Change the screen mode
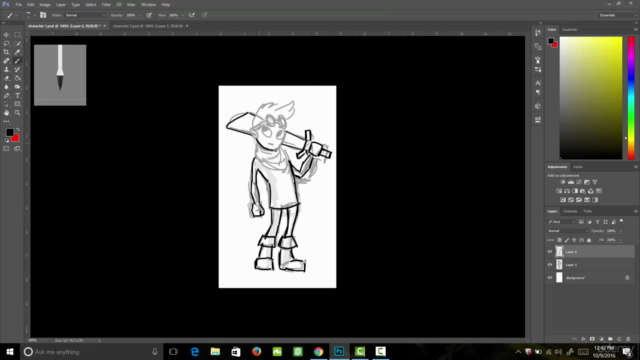640x360 pixels. tap(17, 149)
